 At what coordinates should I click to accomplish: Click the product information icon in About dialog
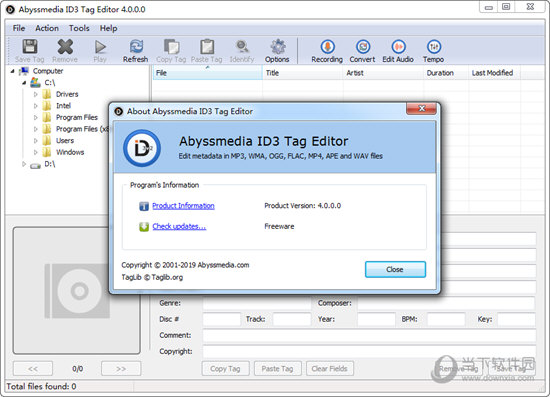tap(144, 206)
